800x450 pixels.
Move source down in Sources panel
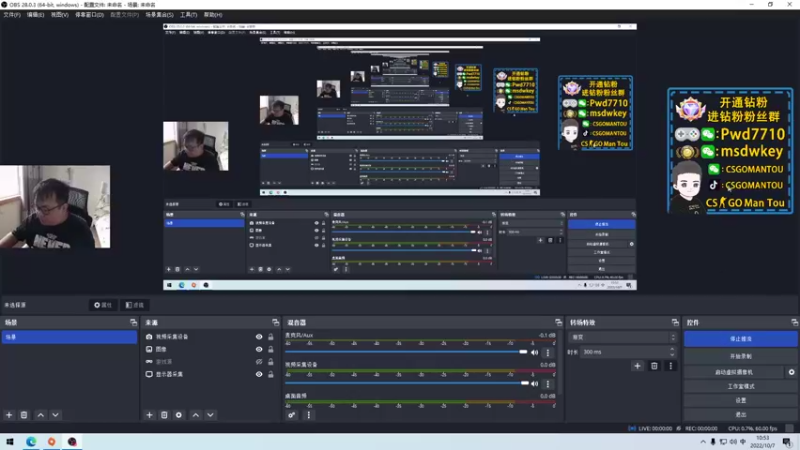point(211,415)
